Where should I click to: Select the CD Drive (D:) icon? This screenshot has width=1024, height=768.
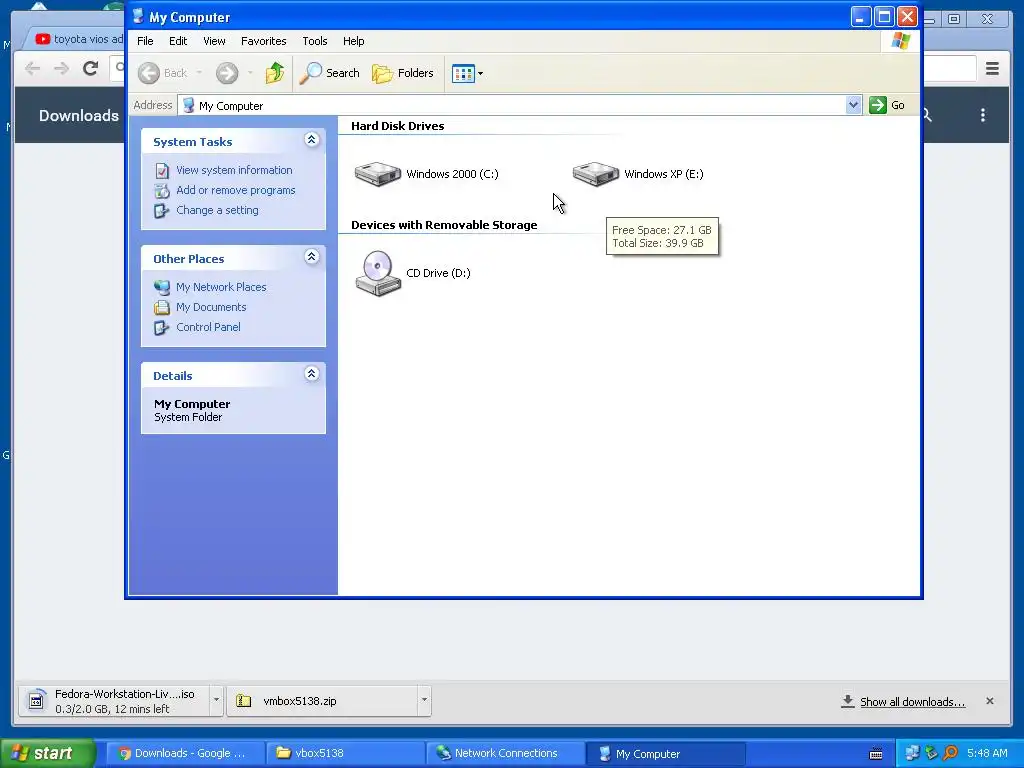pos(377,273)
